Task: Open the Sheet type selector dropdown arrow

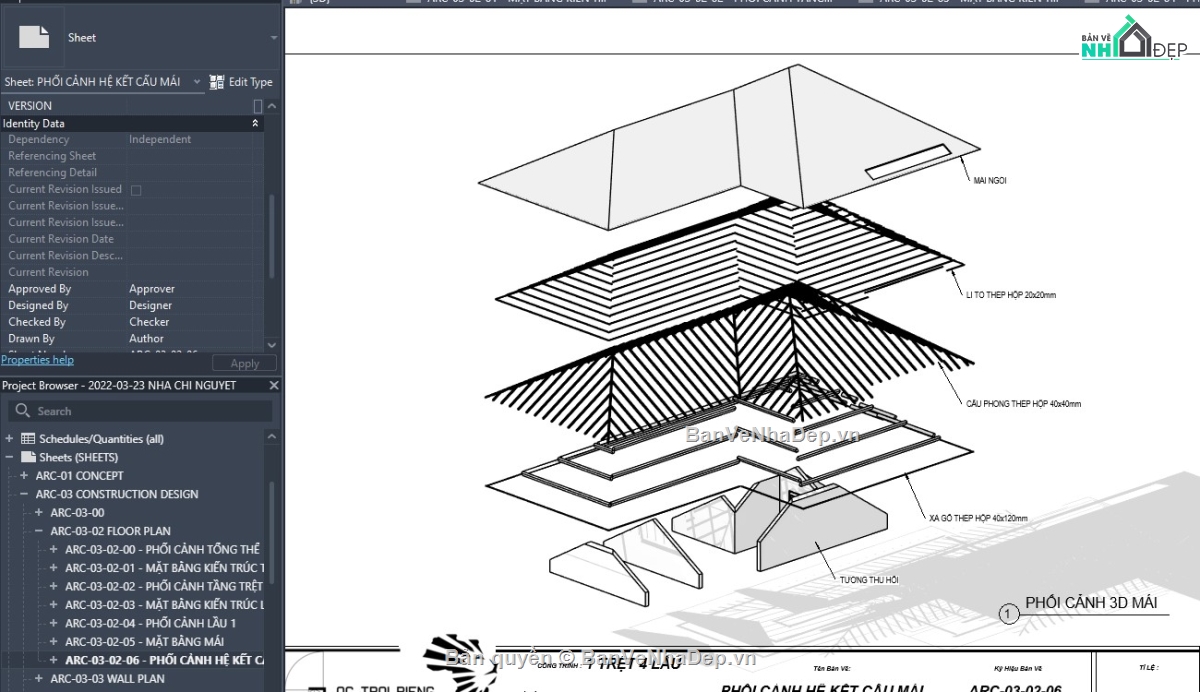Action: click(274, 38)
